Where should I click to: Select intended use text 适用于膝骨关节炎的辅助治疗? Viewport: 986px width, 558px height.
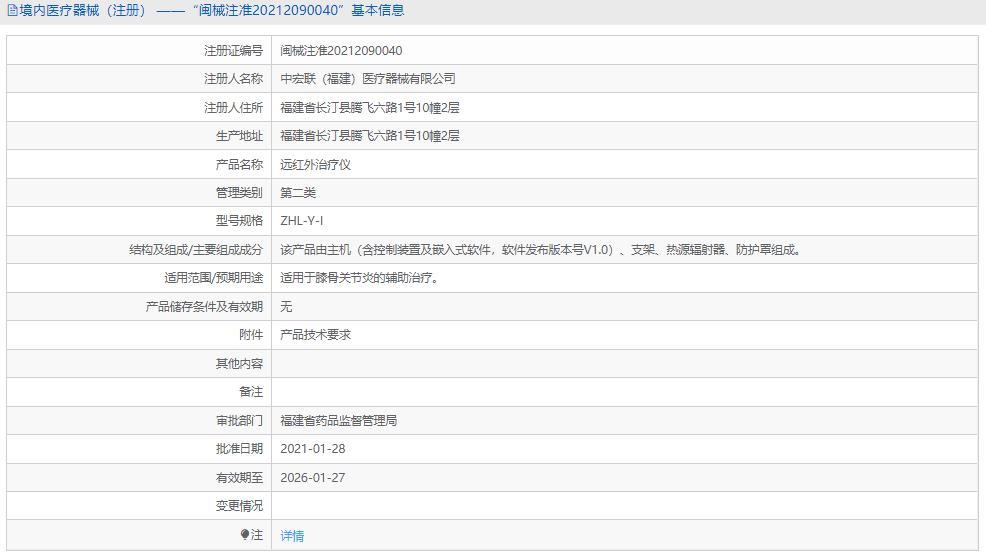coord(359,277)
